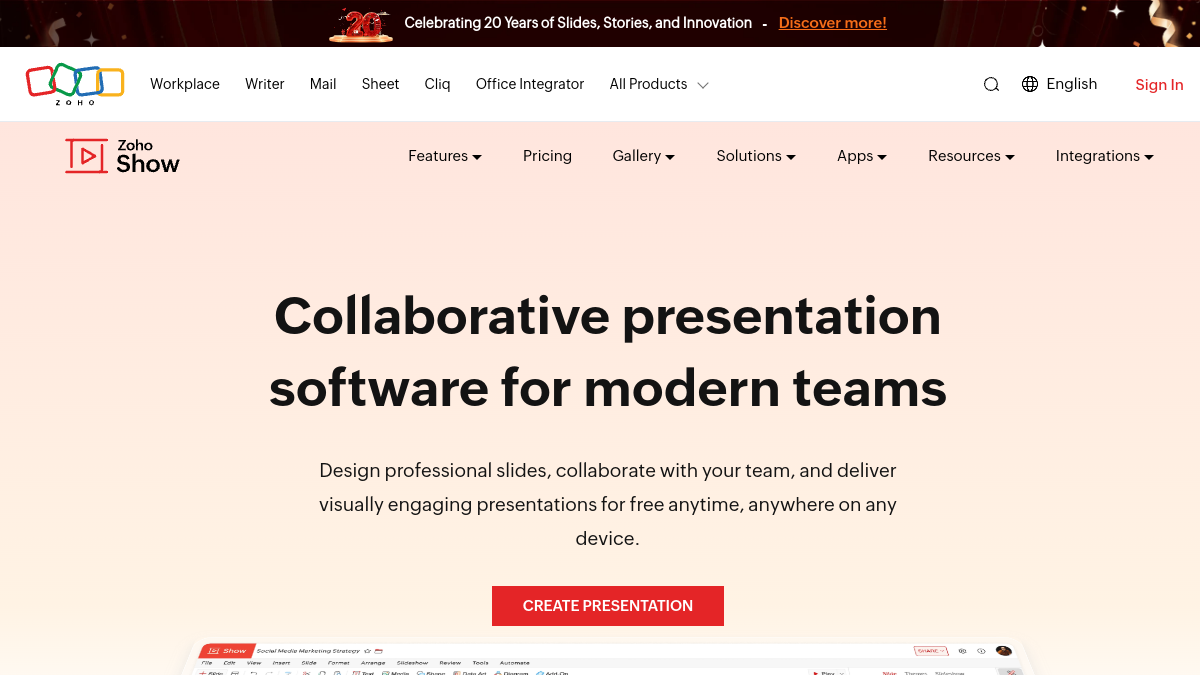Image resolution: width=1200 pixels, height=675 pixels.
Task: Open Automate menu in app preview
Action: point(515,663)
